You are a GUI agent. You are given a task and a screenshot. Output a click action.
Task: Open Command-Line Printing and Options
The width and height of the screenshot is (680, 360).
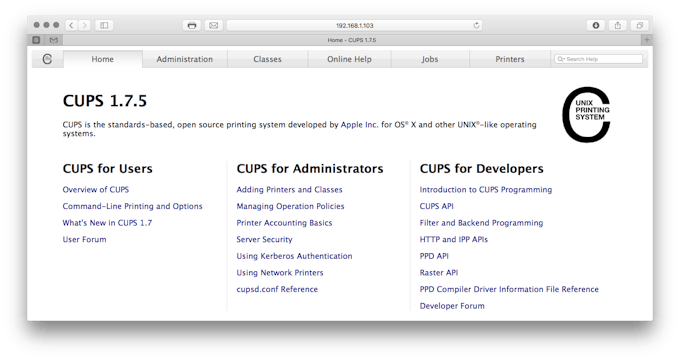pyautogui.click(x=132, y=206)
